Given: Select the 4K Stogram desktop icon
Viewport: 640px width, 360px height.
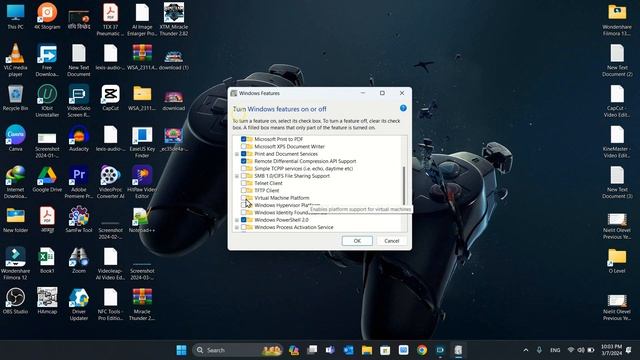Looking at the screenshot, I should pyautogui.click(x=47, y=17).
